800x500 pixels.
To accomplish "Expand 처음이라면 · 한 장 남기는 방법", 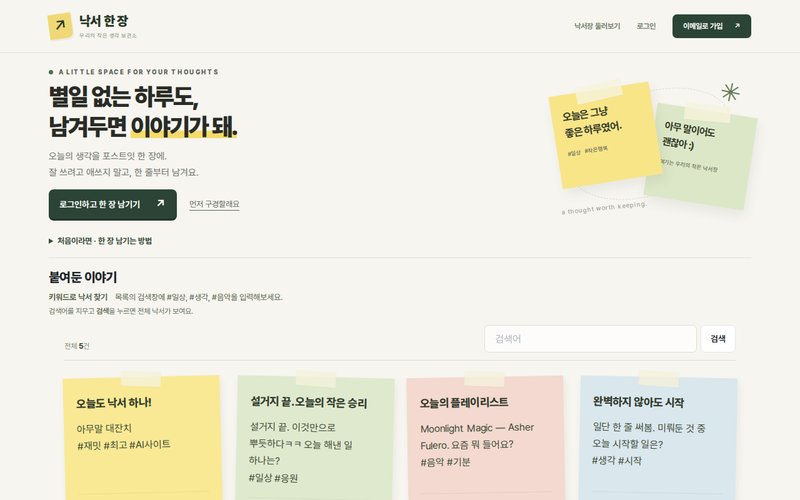I will coord(101,241).
